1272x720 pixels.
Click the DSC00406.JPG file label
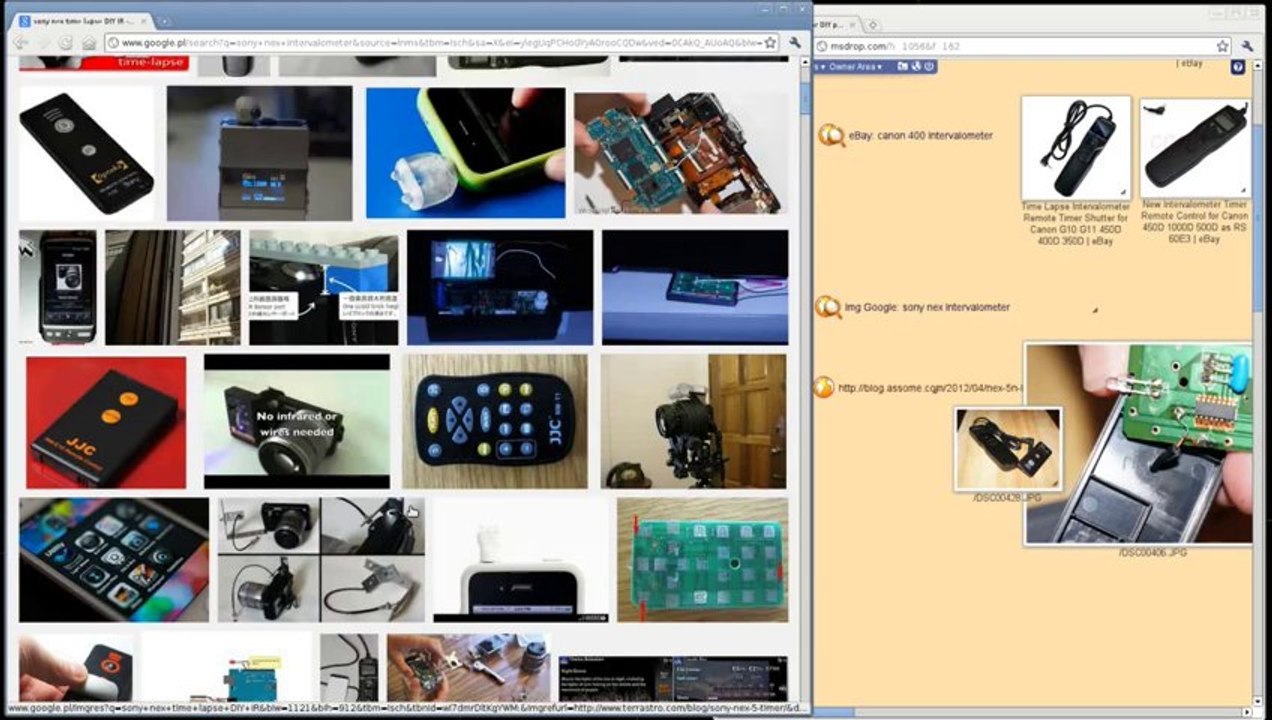(1153, 552)
